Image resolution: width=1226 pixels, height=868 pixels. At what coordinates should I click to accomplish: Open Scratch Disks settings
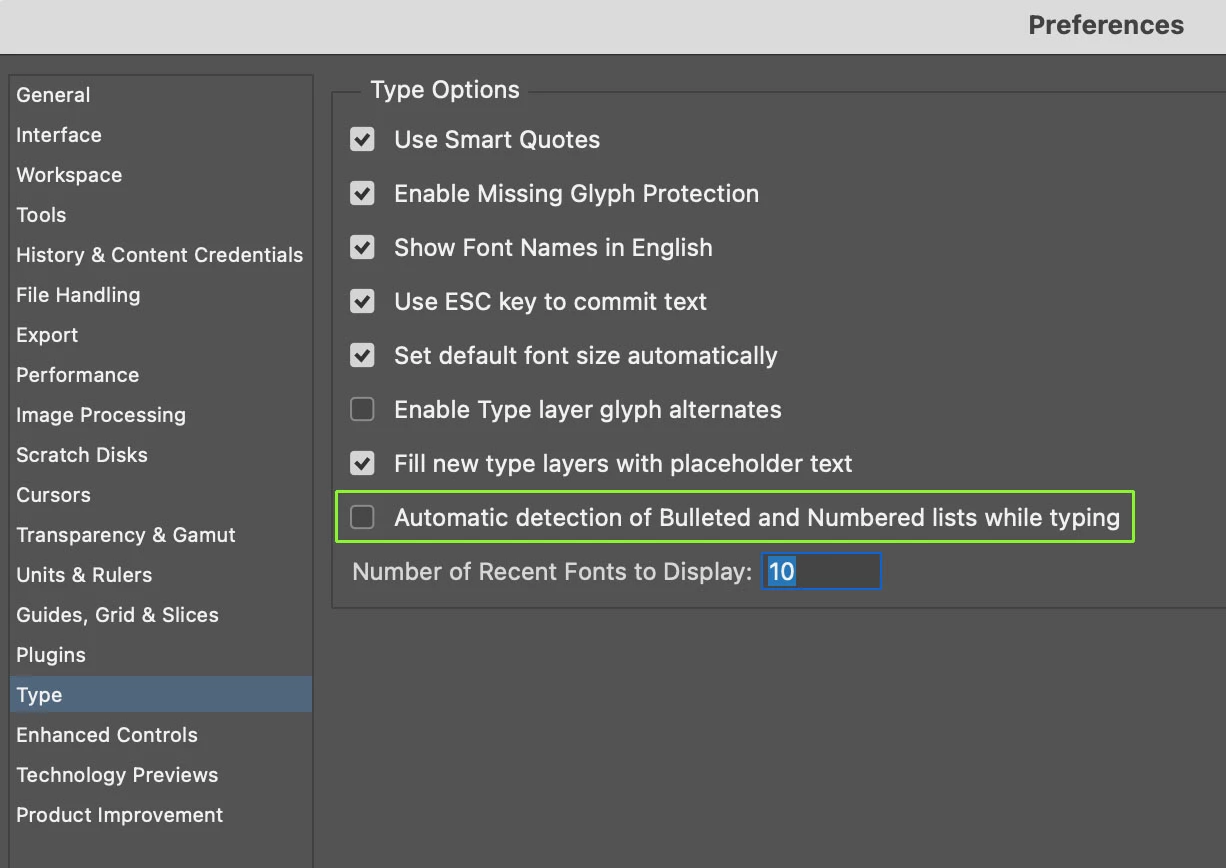[x=82, y=455]
